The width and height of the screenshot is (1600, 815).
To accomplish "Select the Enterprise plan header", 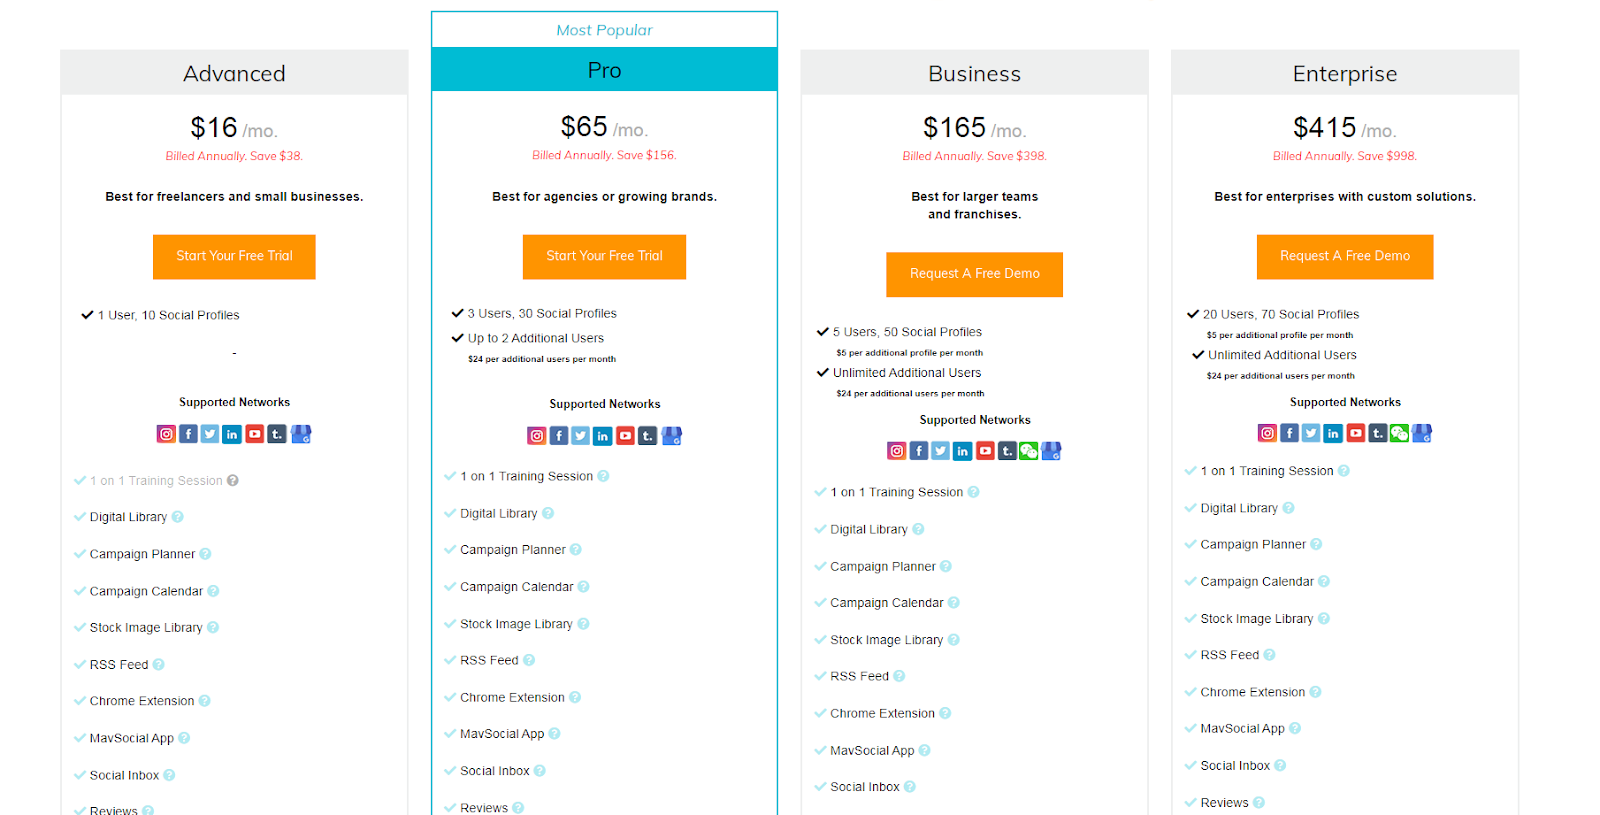I will 1345,73.
